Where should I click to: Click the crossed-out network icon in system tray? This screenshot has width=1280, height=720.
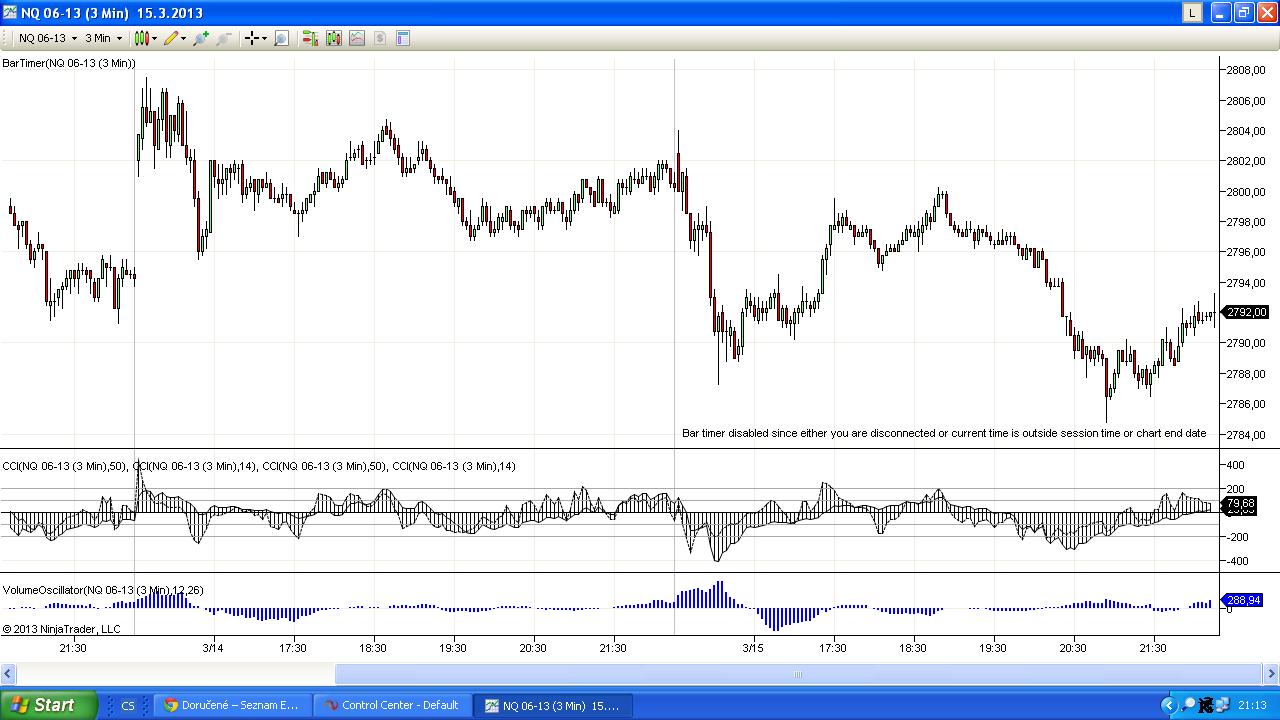point(1206,706)
